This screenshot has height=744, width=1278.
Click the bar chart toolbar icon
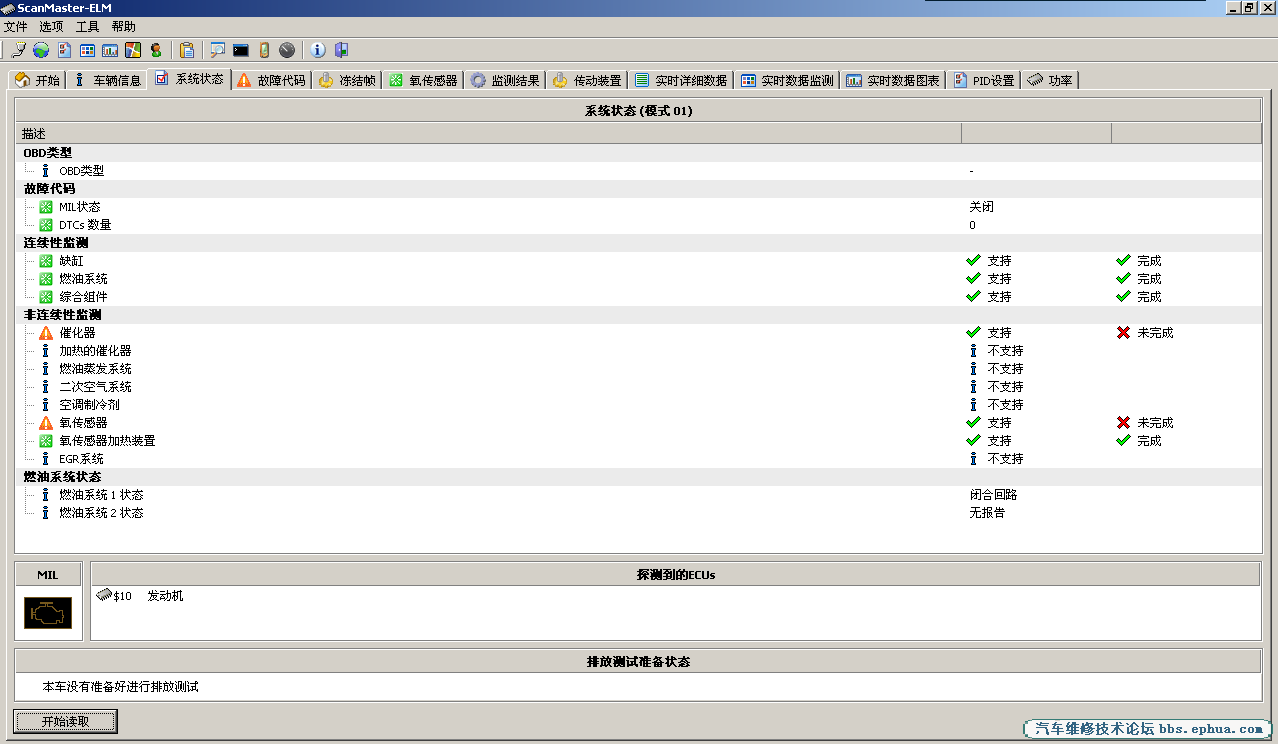click(x=110, y=50)
